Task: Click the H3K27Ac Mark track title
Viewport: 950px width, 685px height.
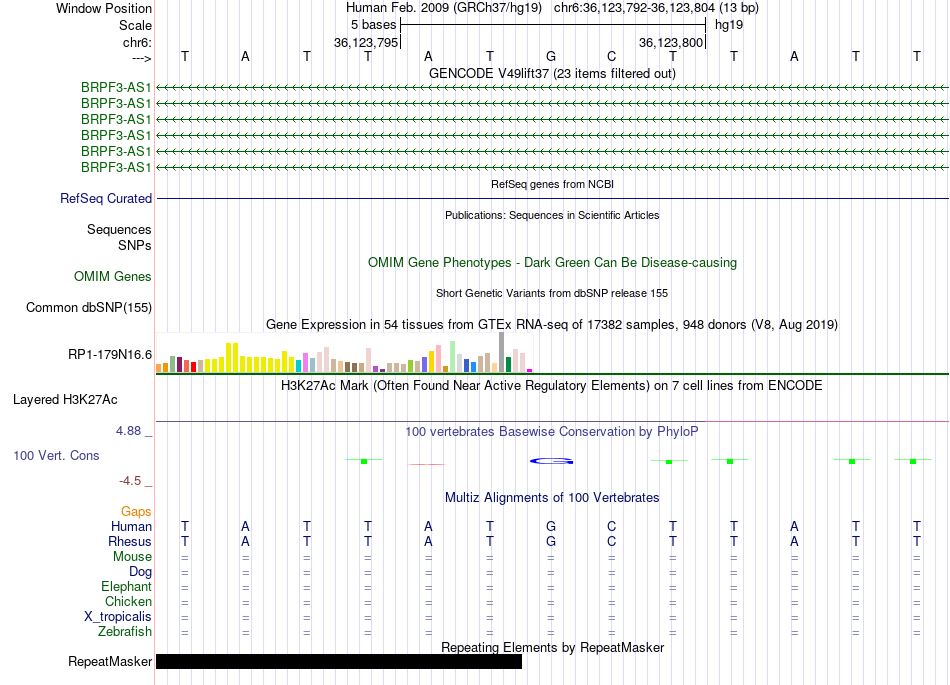Action: [x=552, y=386]
